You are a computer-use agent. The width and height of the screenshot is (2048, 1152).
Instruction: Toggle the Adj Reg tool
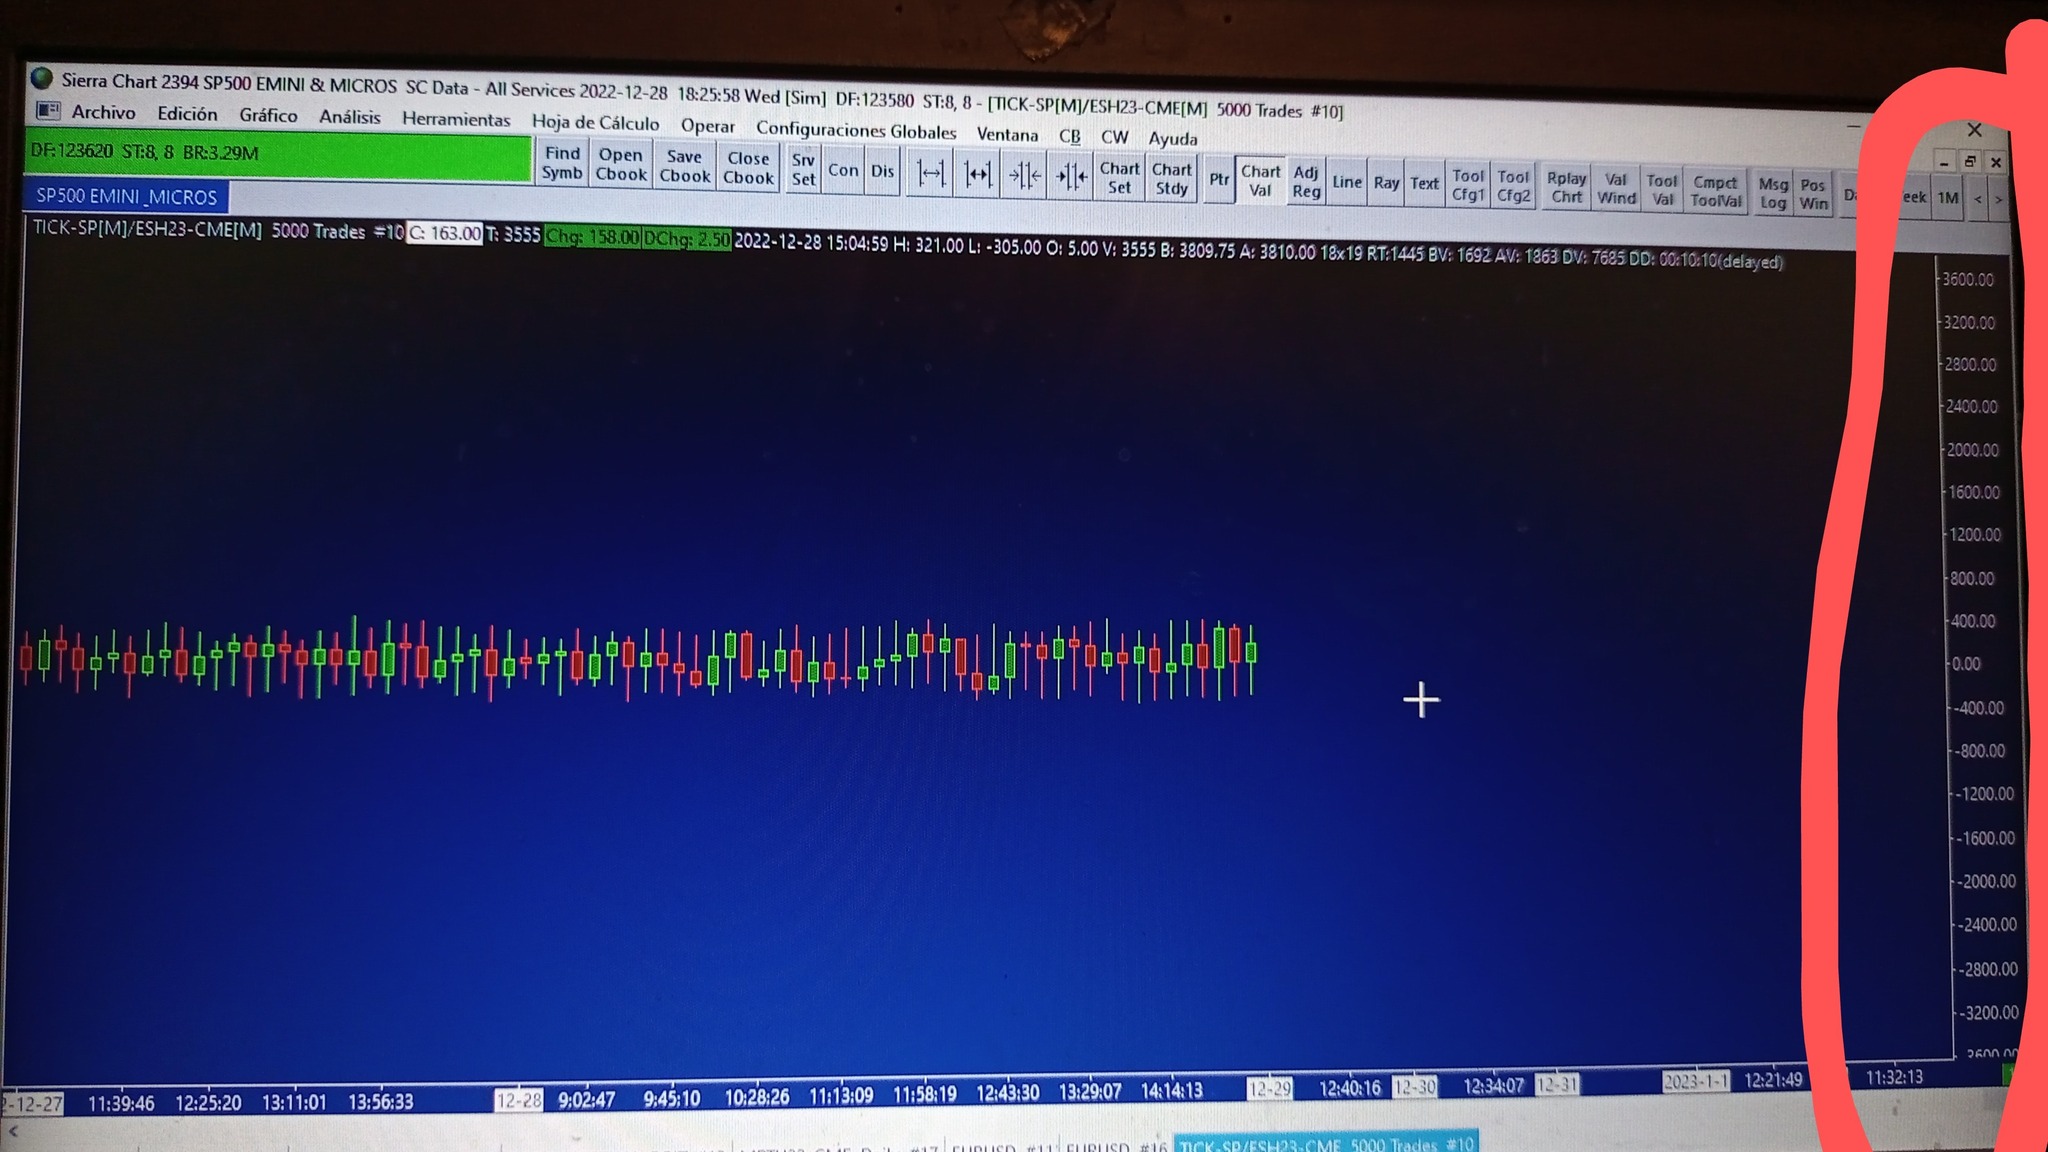[1306, 182]
